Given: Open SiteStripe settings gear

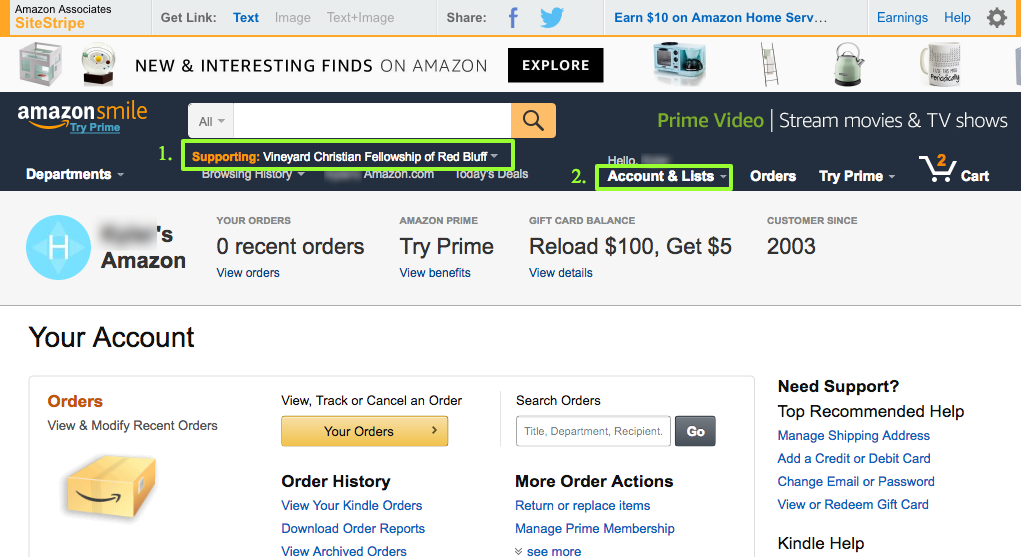Looking at the screenshot, I should point(997,18).
